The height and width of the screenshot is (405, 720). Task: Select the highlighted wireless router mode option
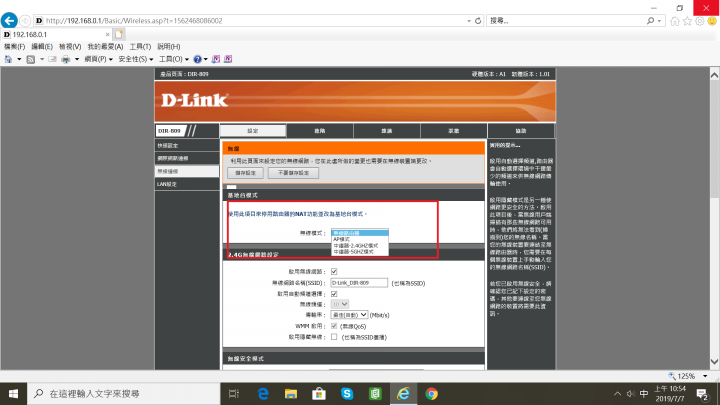click(x=360, y=233)
